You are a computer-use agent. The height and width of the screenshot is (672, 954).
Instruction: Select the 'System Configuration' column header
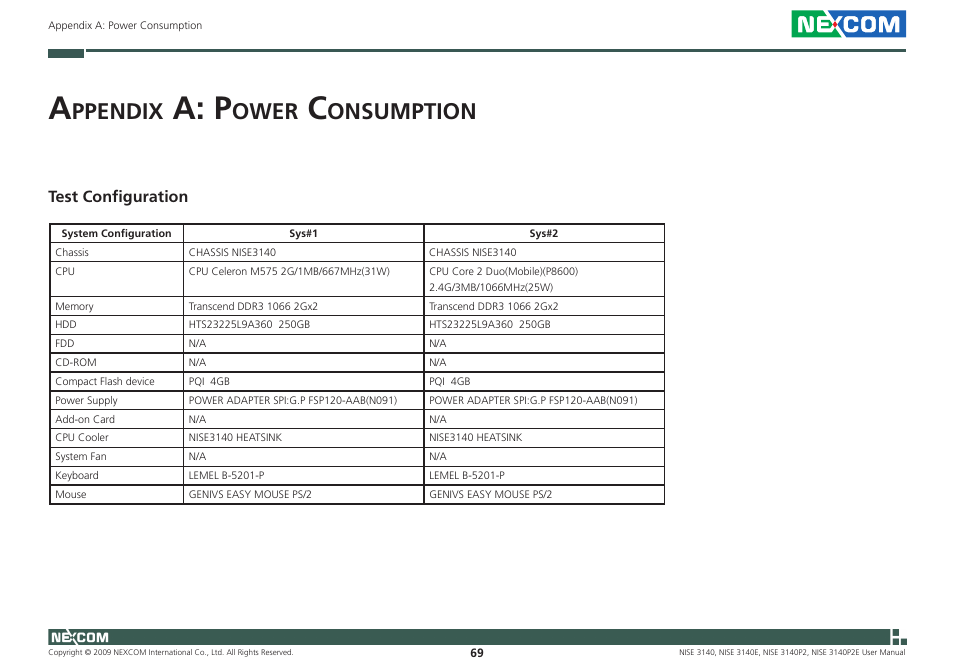[x=116, y=234]
